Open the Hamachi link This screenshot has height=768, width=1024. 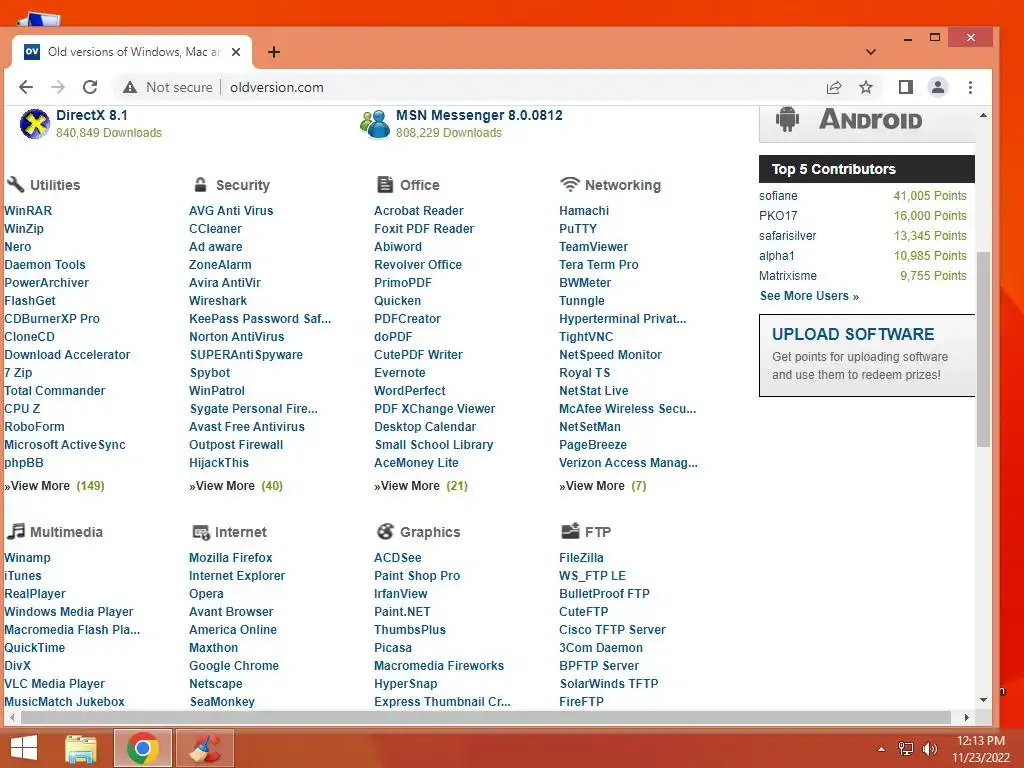pos(584,211)
